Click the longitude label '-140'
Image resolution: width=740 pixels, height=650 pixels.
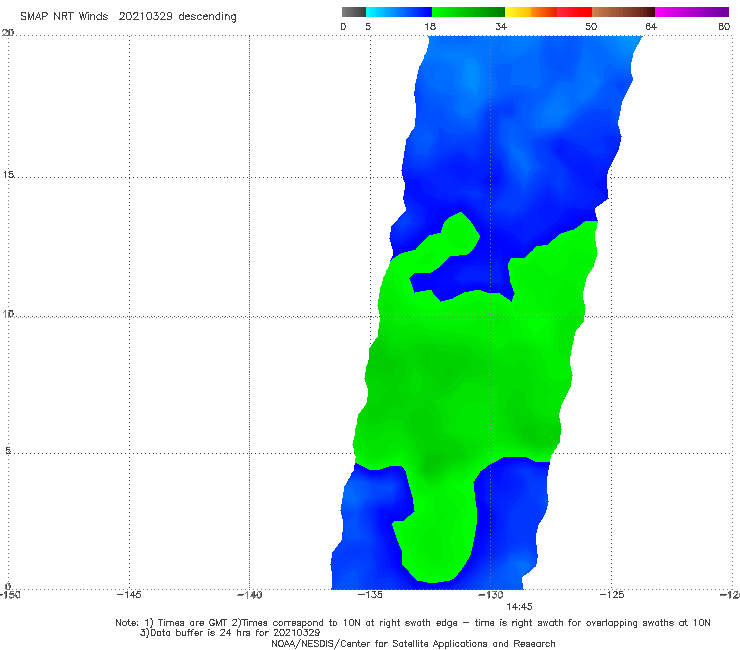pos(249,595)
